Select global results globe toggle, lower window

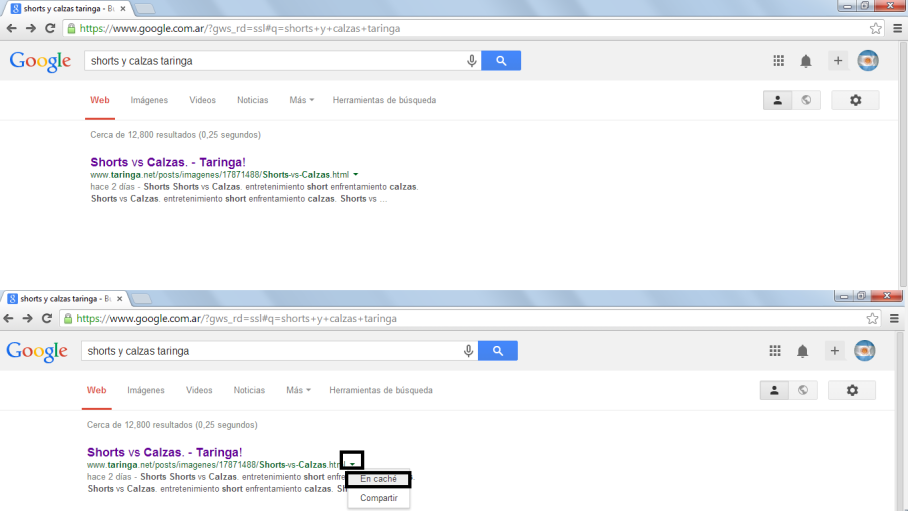[x=803, y=390]
